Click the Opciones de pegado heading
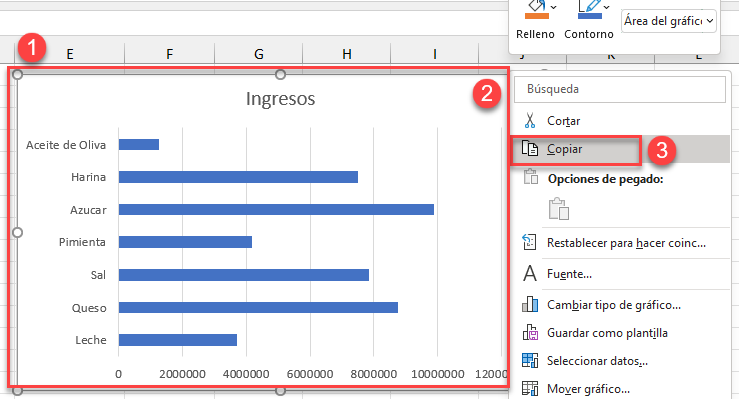 606,179
